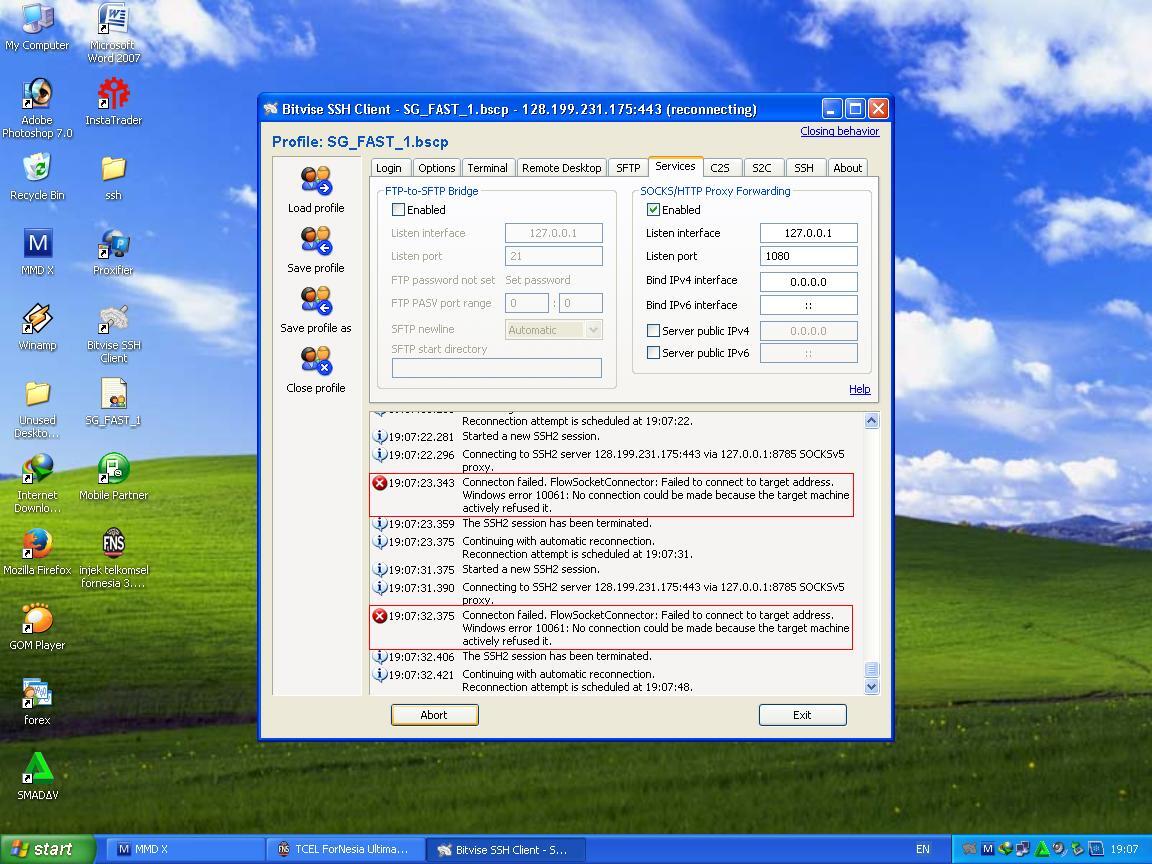Click Bitvise SSH Client taskbar button
The height and width of the screenshot is (864, 1152).
click(x=505, y=849)
